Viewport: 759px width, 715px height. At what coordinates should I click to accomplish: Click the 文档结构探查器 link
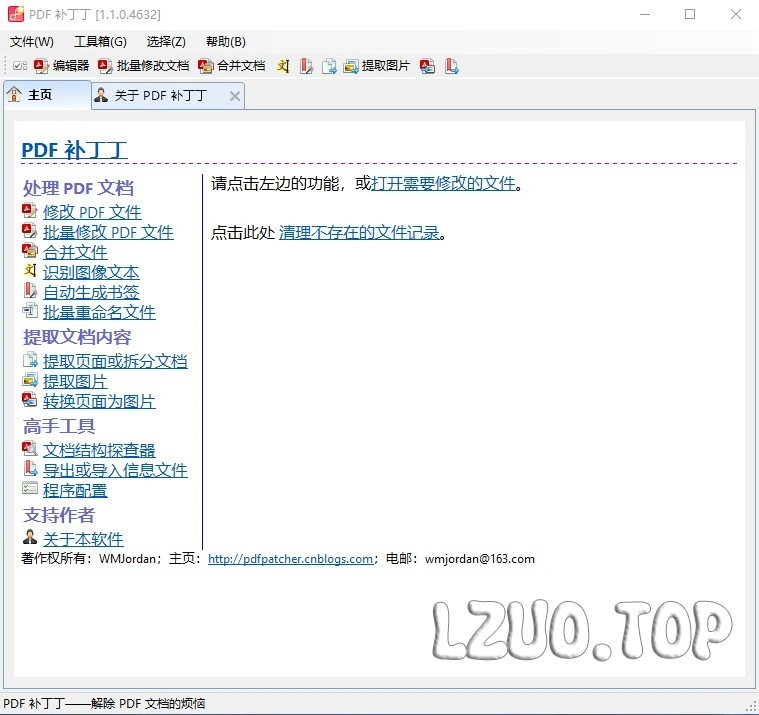point(99,450)
